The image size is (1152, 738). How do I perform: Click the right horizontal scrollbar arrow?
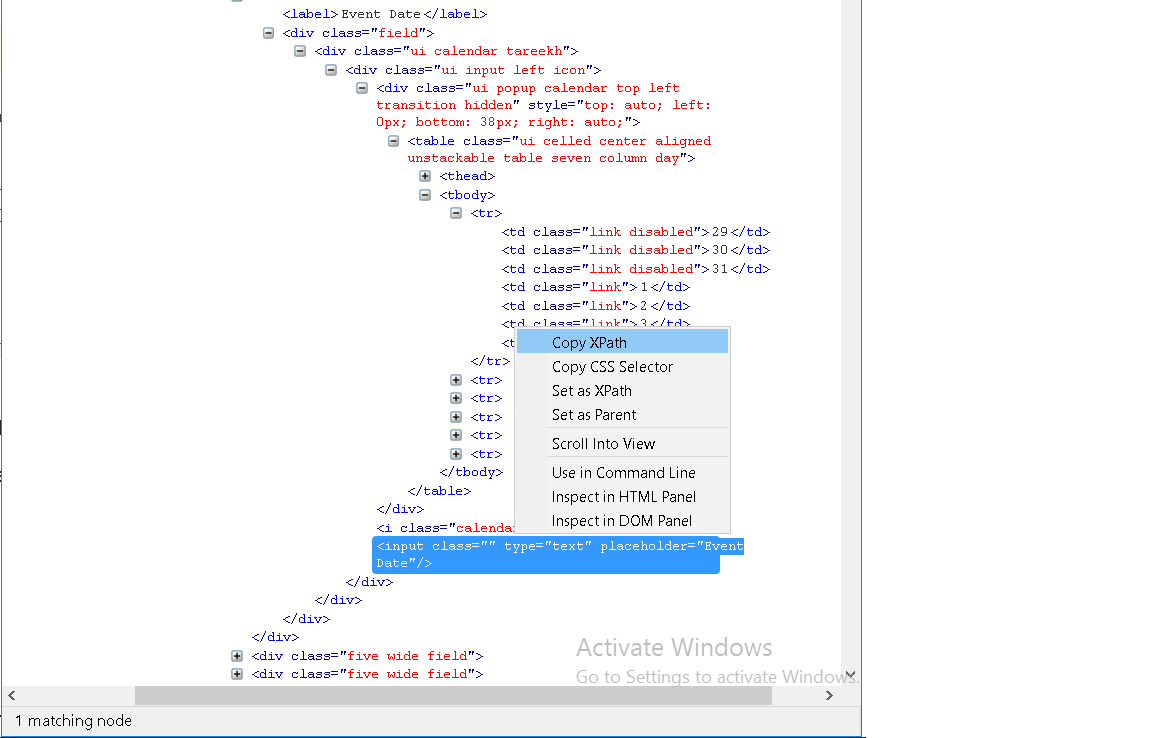click(x=829, y=695)
